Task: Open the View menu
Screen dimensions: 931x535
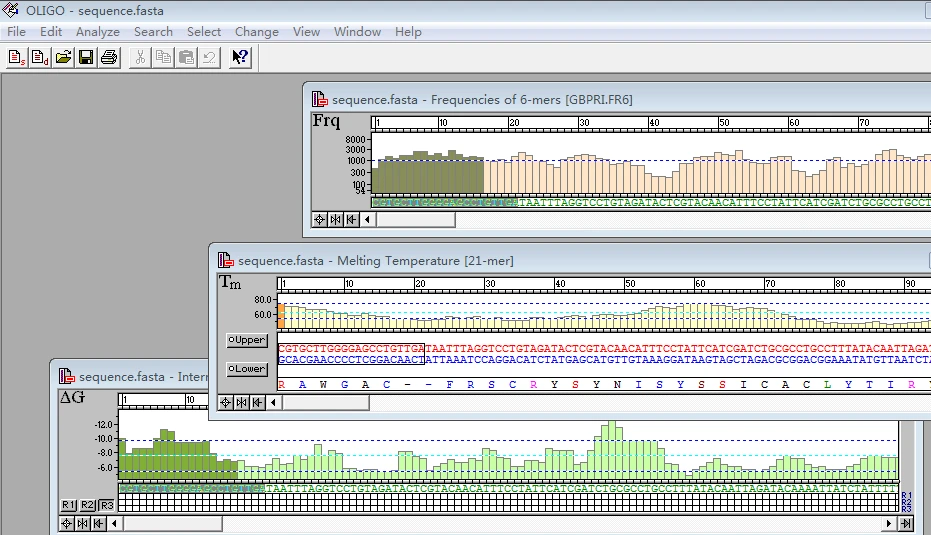Action: click(x=306, y=31)
